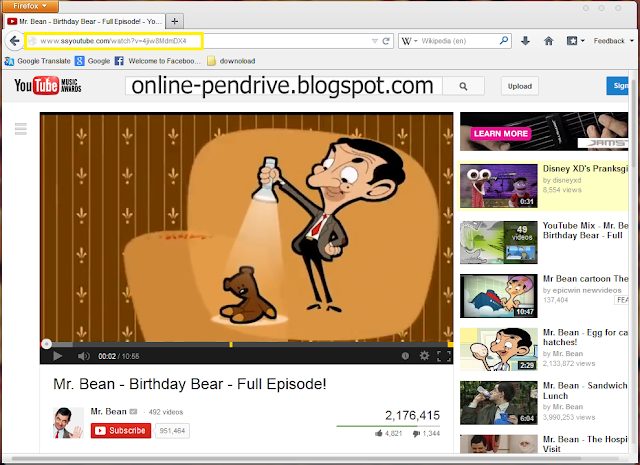This screenshot has height=465, width=640.
Task: Open Egg for ca hatches 2:29 thumbnail
Action: click(x=498, y=349)
